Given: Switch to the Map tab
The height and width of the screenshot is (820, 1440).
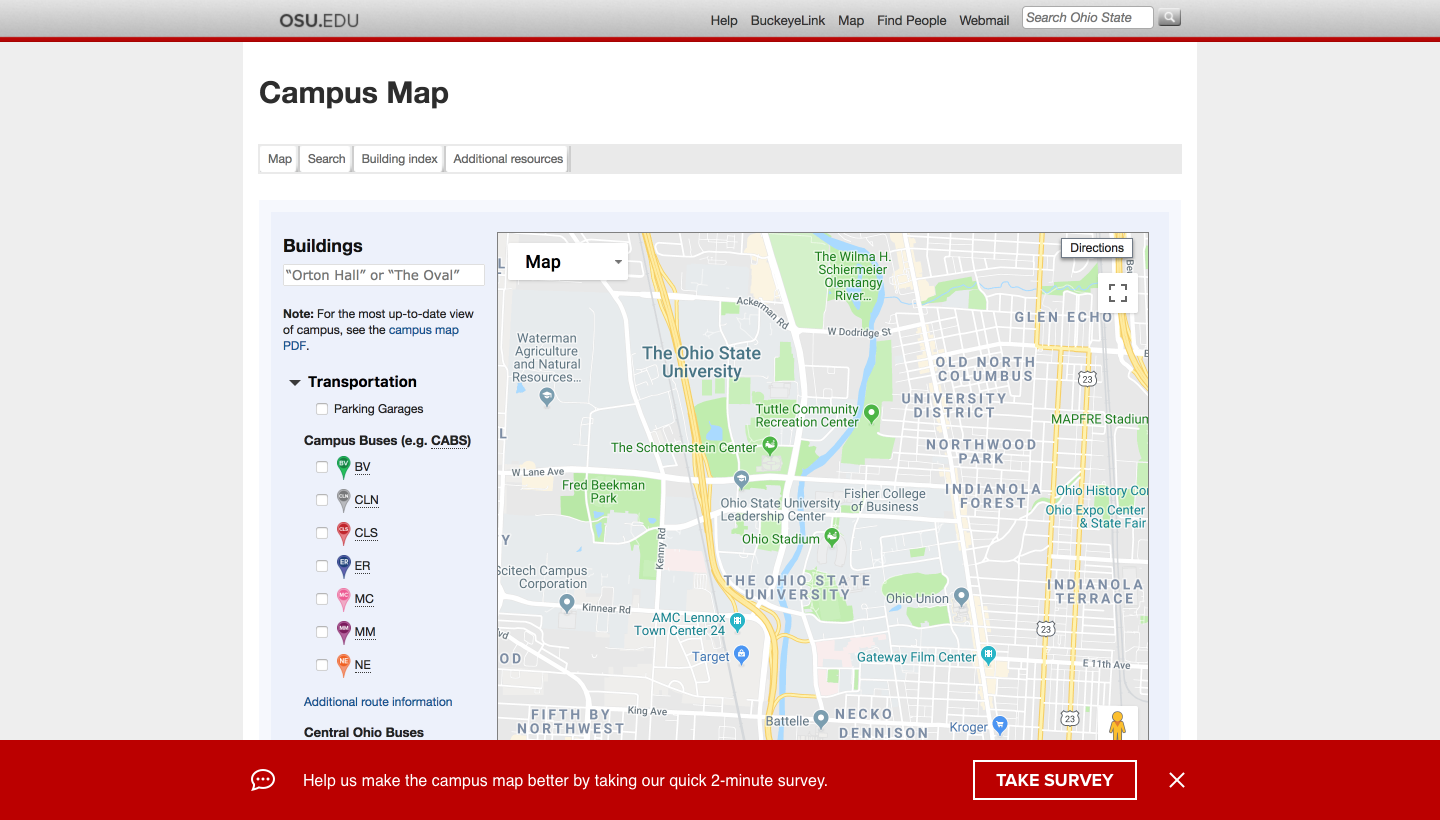Looking at the screenshot, I should pos(280,159).
